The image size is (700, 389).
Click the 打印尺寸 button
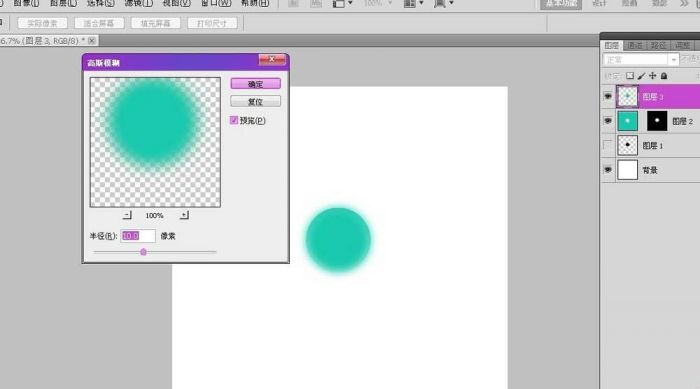click(212, 23)
